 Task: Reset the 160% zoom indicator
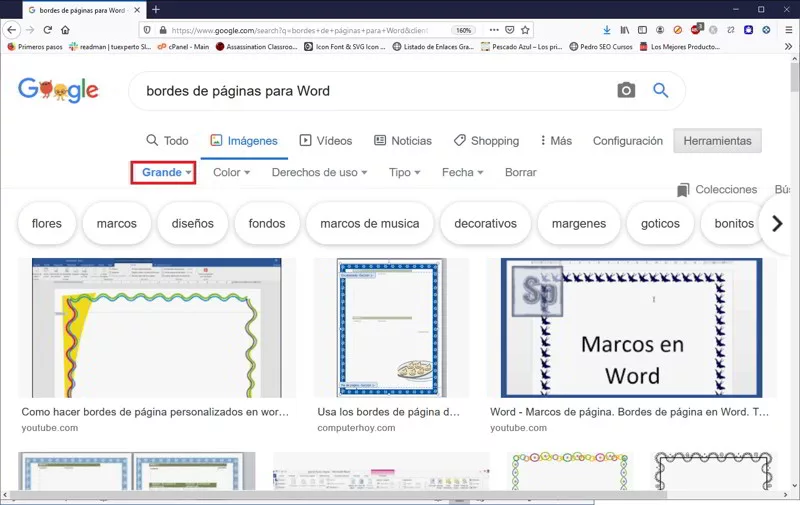point(463,30)
